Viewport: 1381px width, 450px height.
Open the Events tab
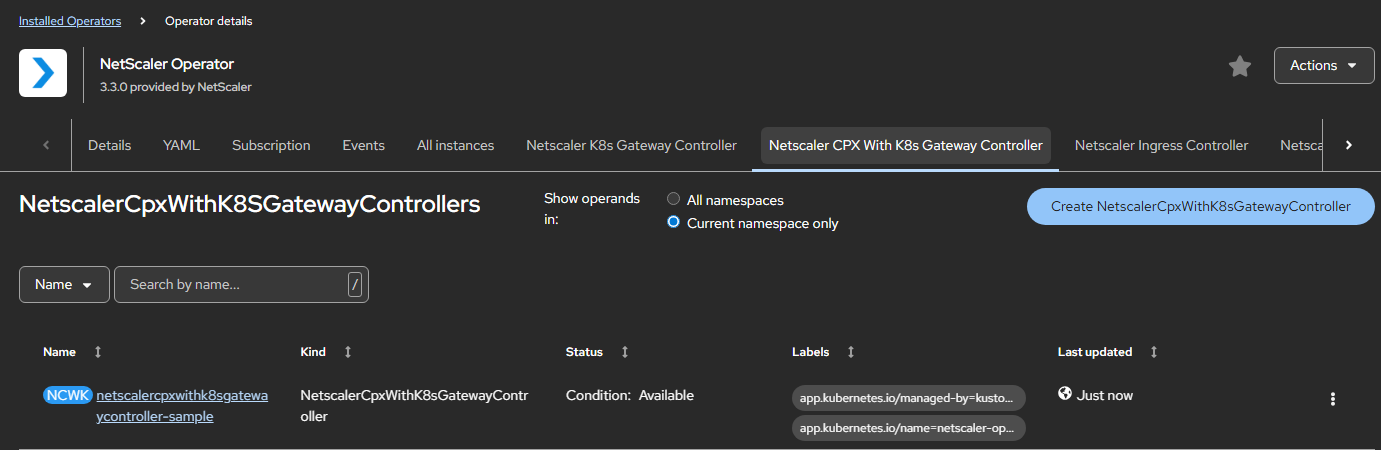click(x=363, y=146)
